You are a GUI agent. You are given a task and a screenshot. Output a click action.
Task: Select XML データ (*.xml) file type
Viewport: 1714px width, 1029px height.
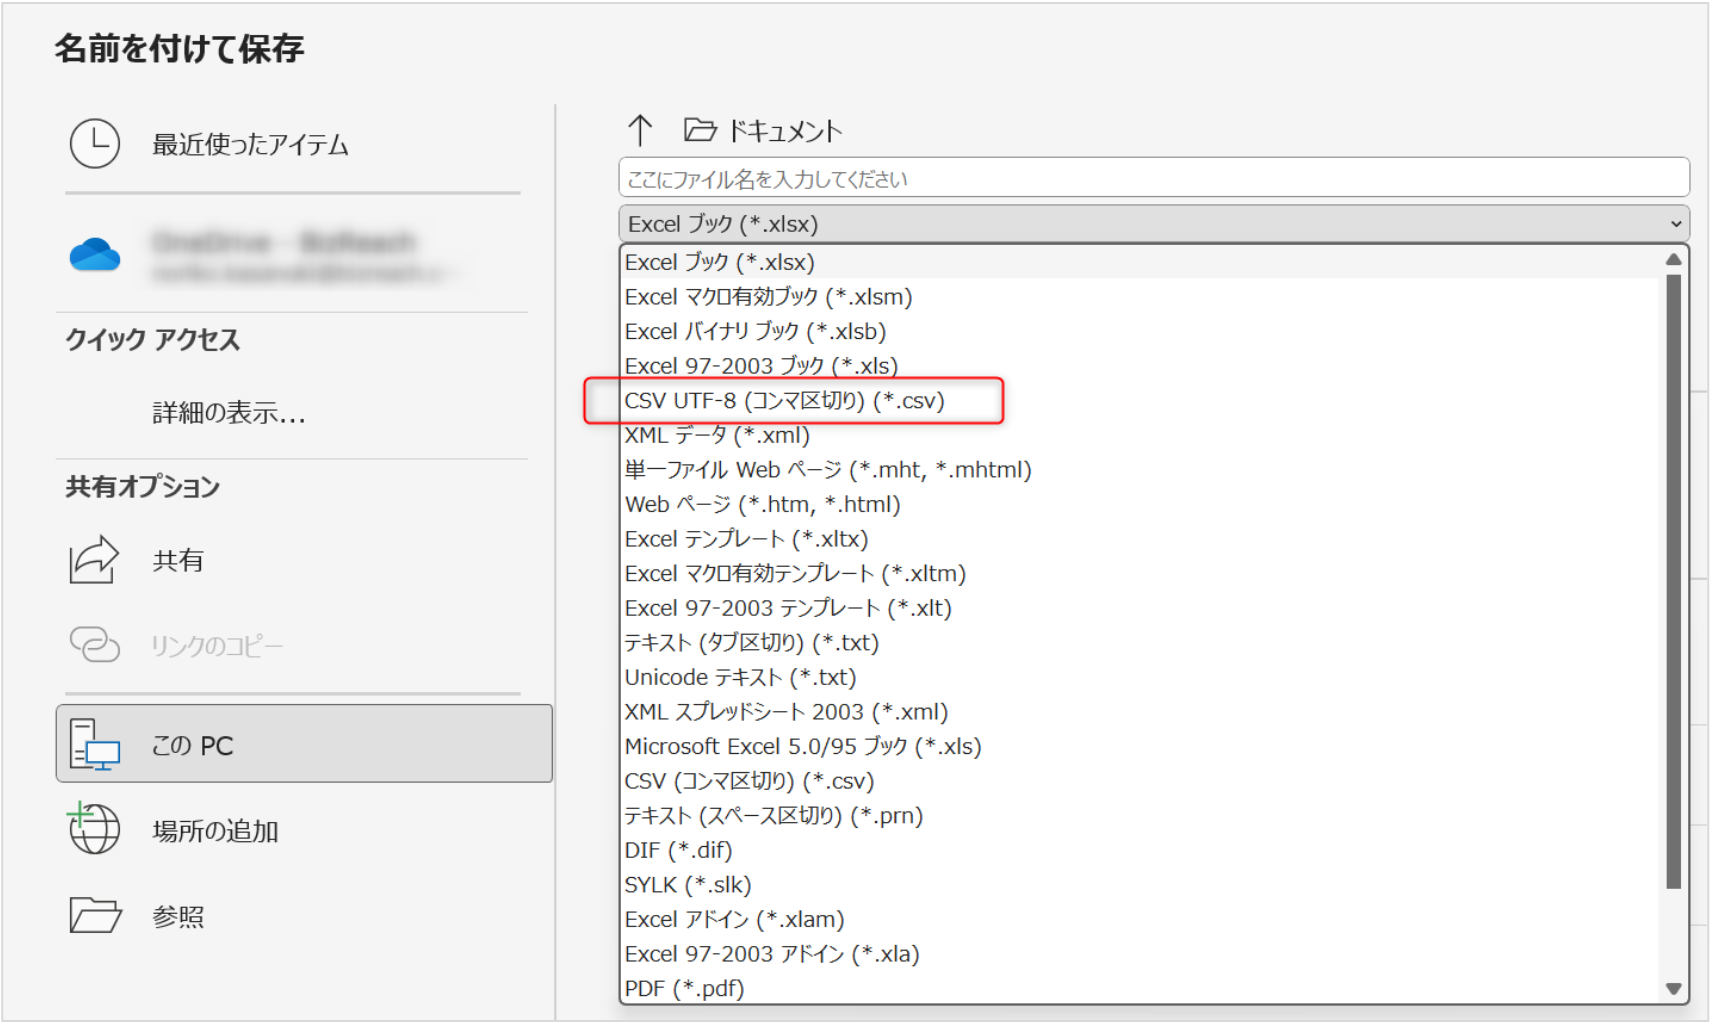click(717, 436)
